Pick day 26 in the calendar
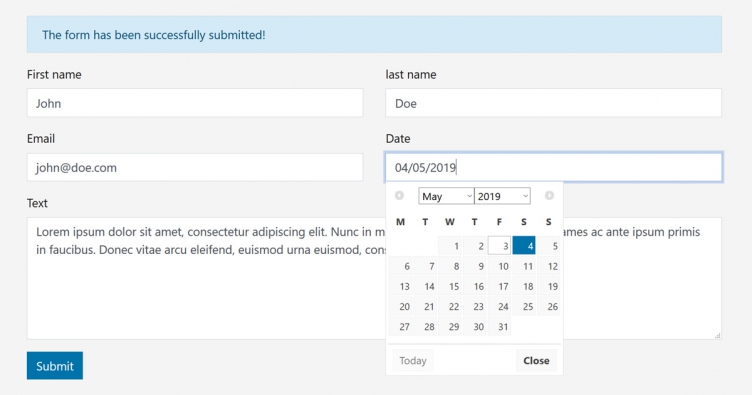This screenshot has width=752, height=395. tap(549, 306)
